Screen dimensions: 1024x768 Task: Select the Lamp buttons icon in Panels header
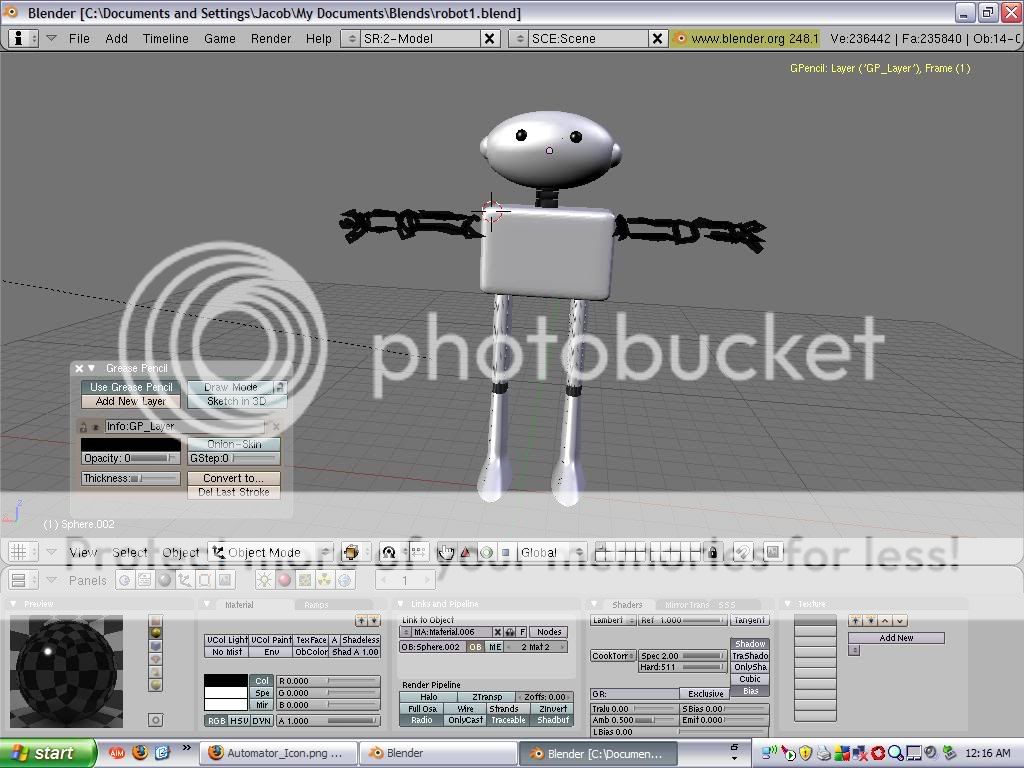click(265, 582)
